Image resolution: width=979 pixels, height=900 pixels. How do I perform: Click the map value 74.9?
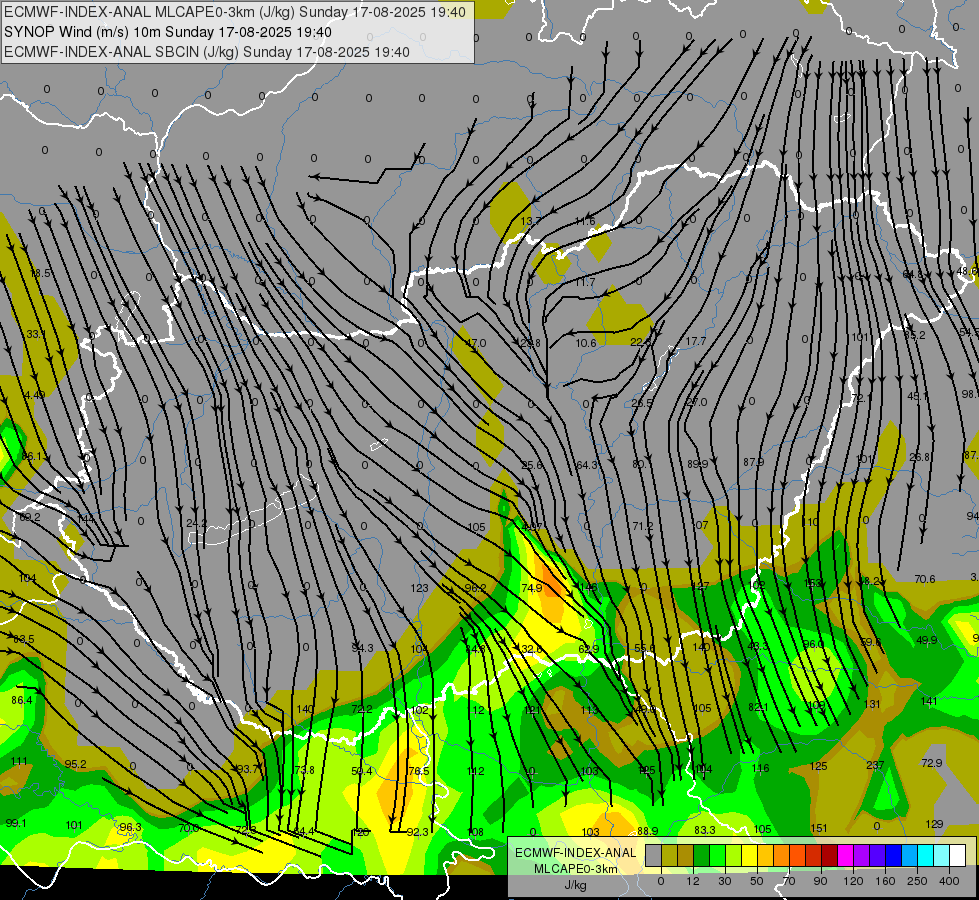tap(532, 588)
